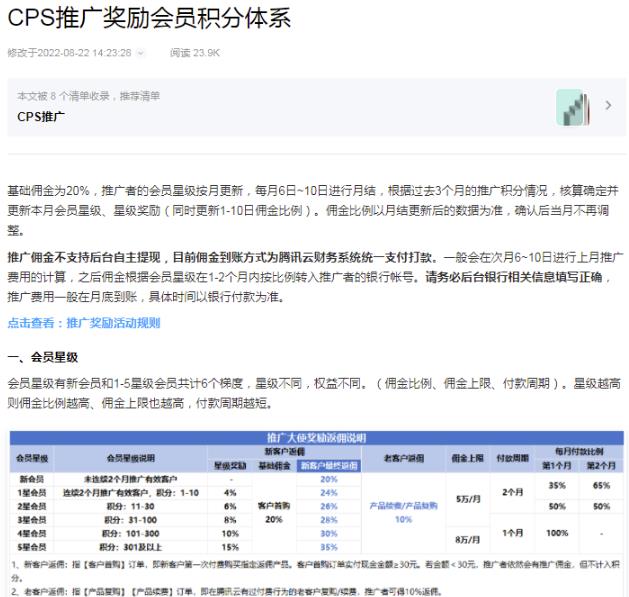This screenshot has width=629, height=597.
Task: Open the CPS推广 collection thumbnail image
Action: tap(573, 106)
